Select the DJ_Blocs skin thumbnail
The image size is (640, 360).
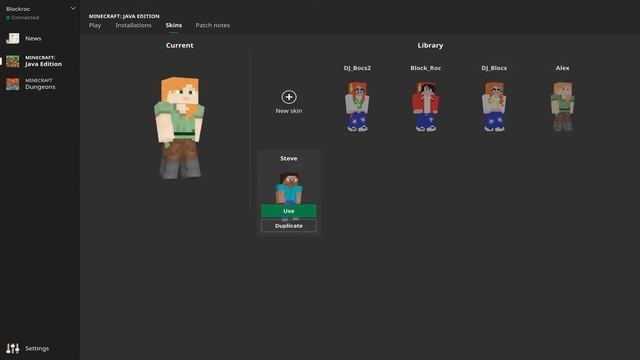click(494, 107)
